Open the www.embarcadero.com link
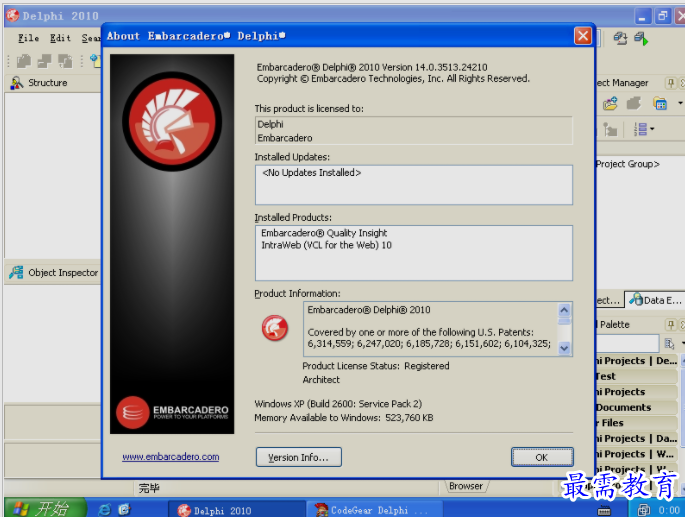This screenshot has width=685, height=517. click(170, 457)
